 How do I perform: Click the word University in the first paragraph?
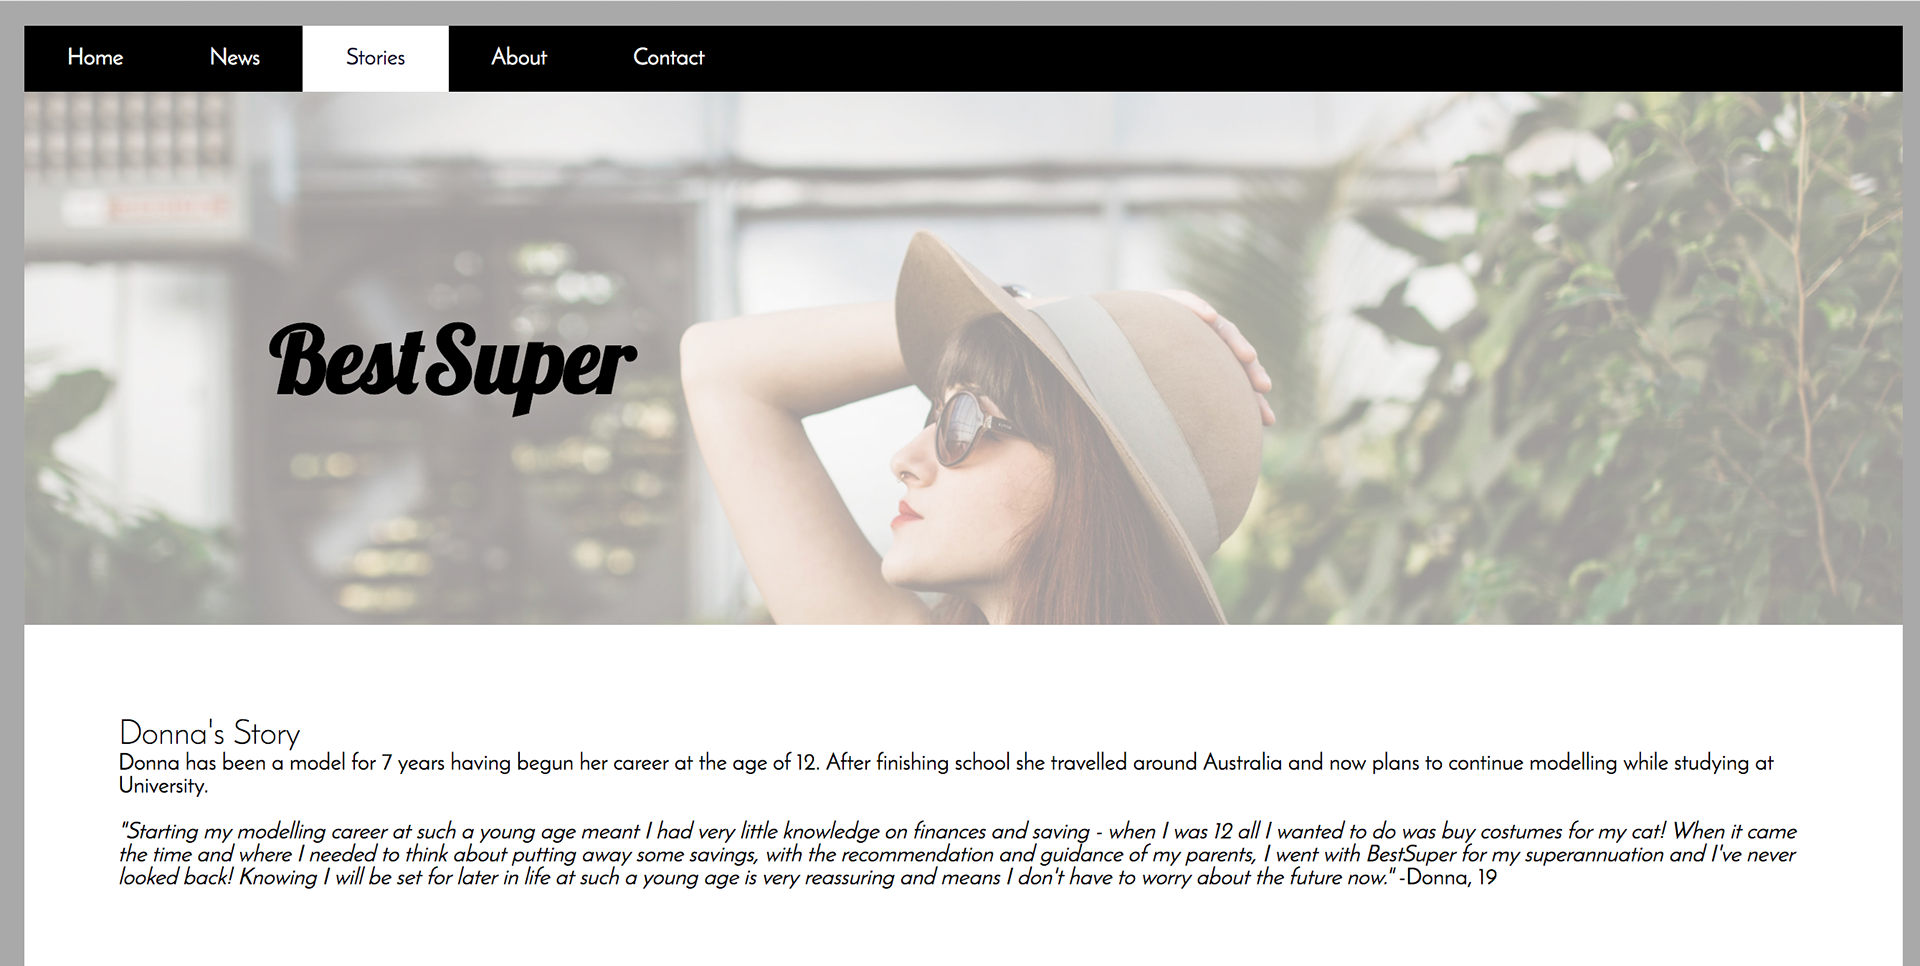click(163, 786)
